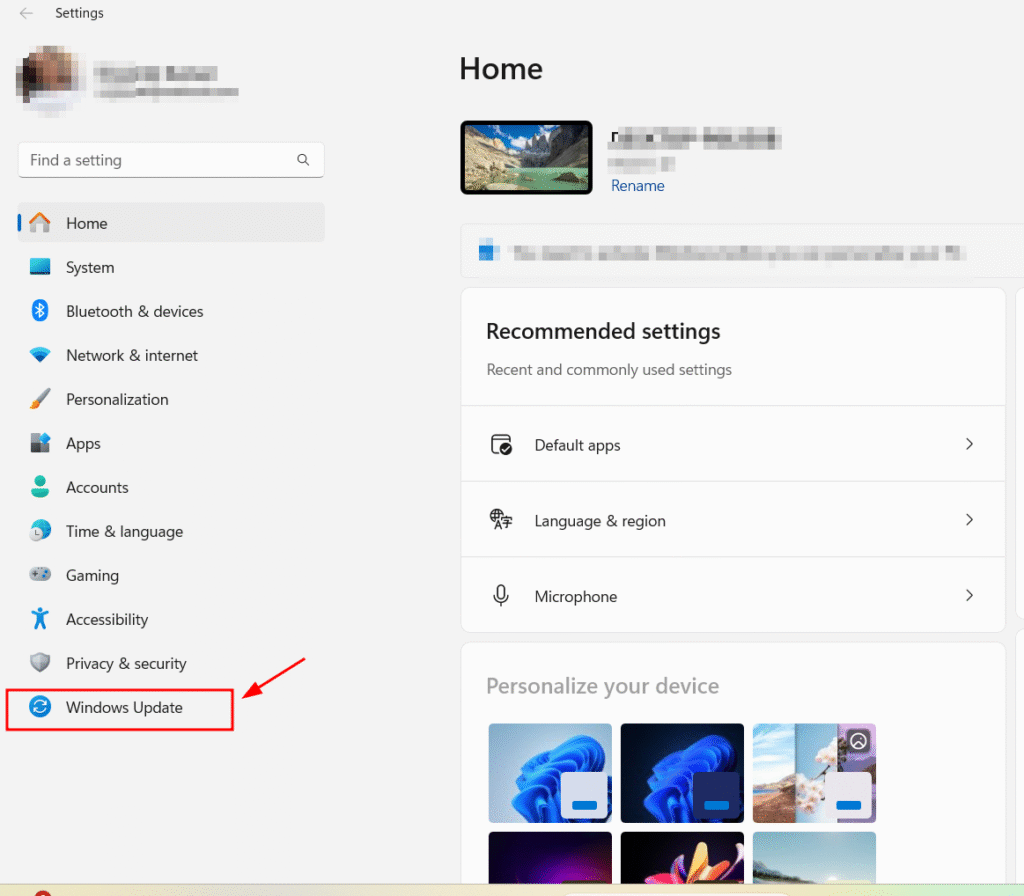Focus the Find a setting search box

coord(171,160)
